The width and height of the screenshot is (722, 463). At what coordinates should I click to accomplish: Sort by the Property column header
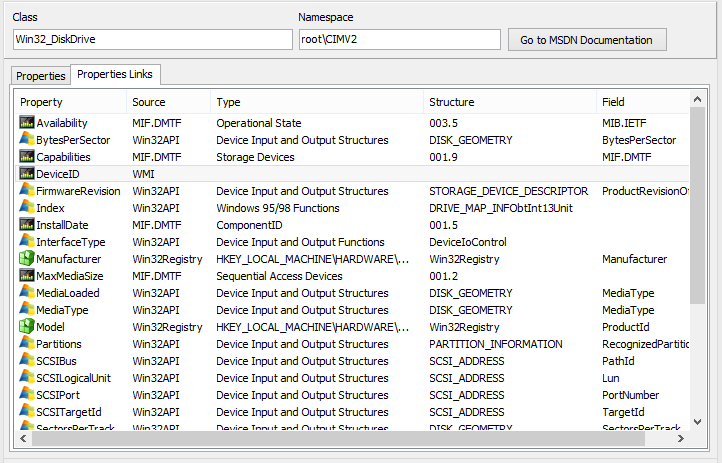point(70,102)
